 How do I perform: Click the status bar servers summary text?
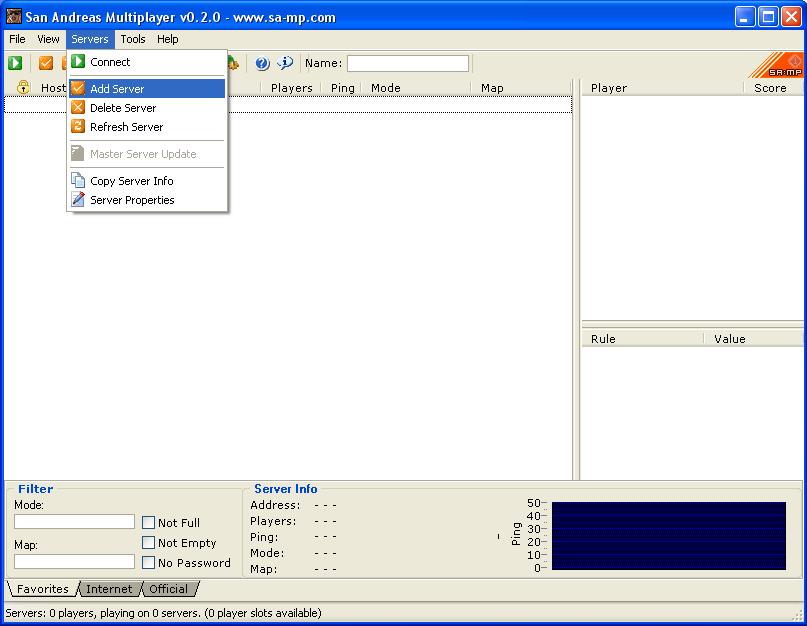163,613
